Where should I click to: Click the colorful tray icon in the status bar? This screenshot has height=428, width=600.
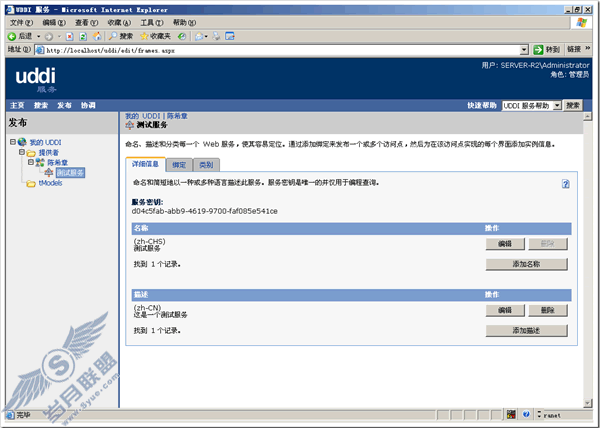[x=511, y=414]
